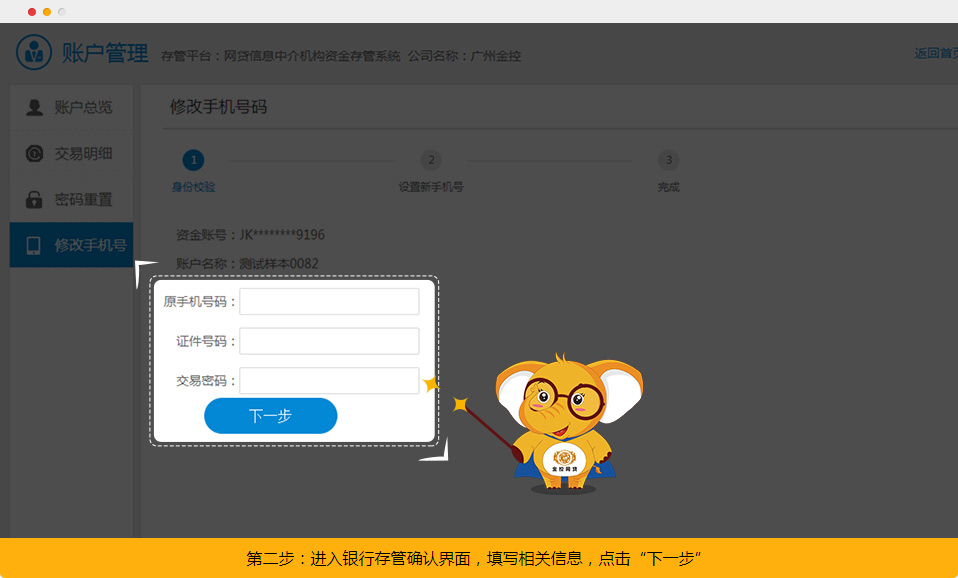Open 交易明细 menu item
The height and width of the screenshot is (578, 958).
pyautogui.click(x=83, y=153)
